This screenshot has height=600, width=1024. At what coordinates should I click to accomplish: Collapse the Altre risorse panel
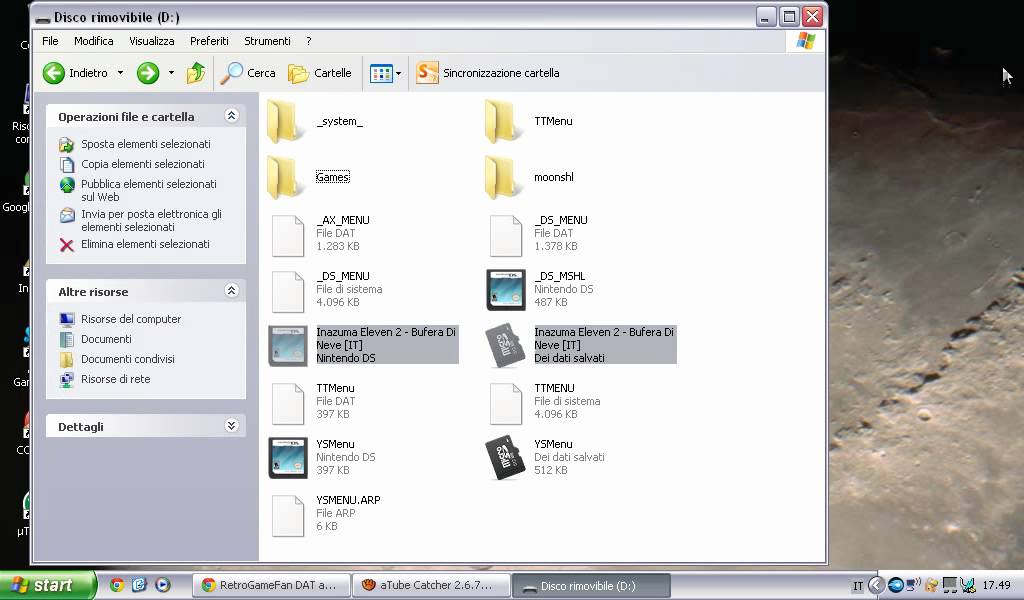coord(231,291)
